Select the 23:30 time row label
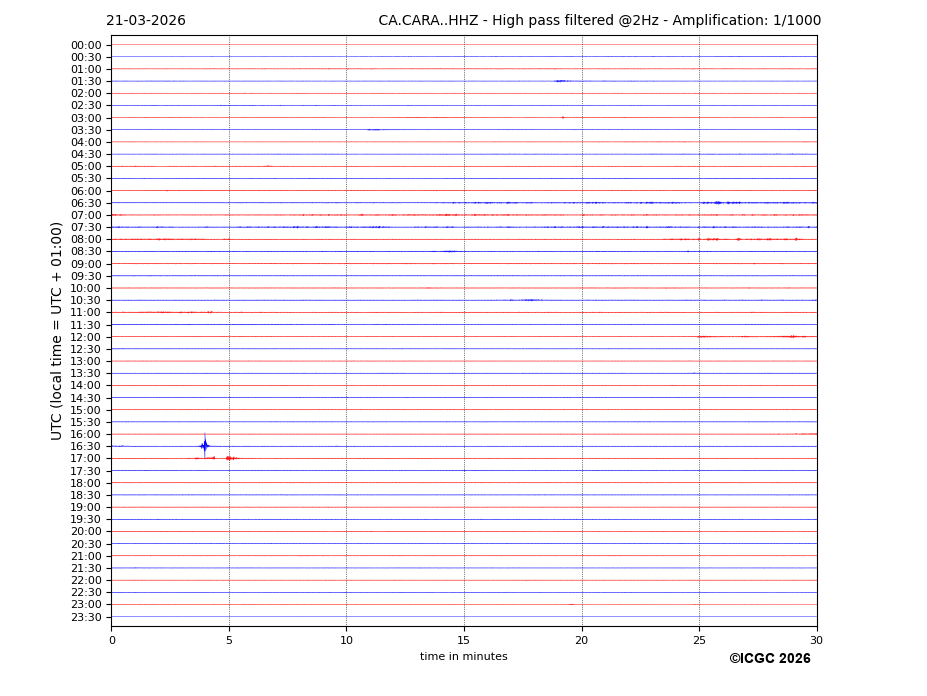This screenshot has height=696, width=927. pos(86,617)
